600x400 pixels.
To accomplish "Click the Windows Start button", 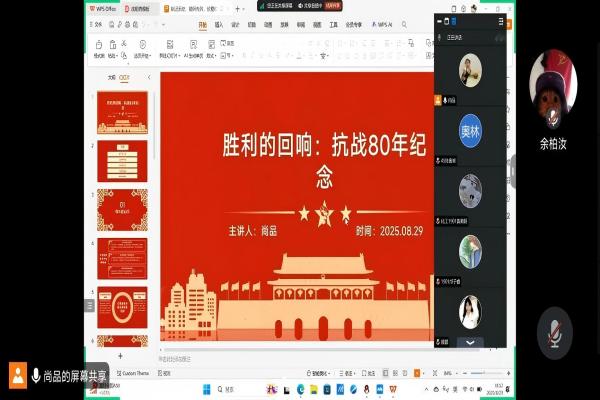I will tap(205, 389).
